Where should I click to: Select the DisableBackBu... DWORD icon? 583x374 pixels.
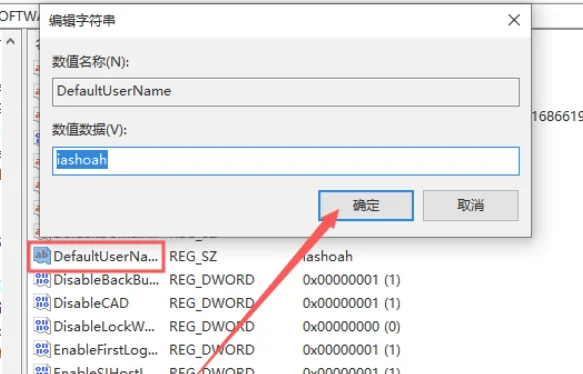(x=42, y=279)
